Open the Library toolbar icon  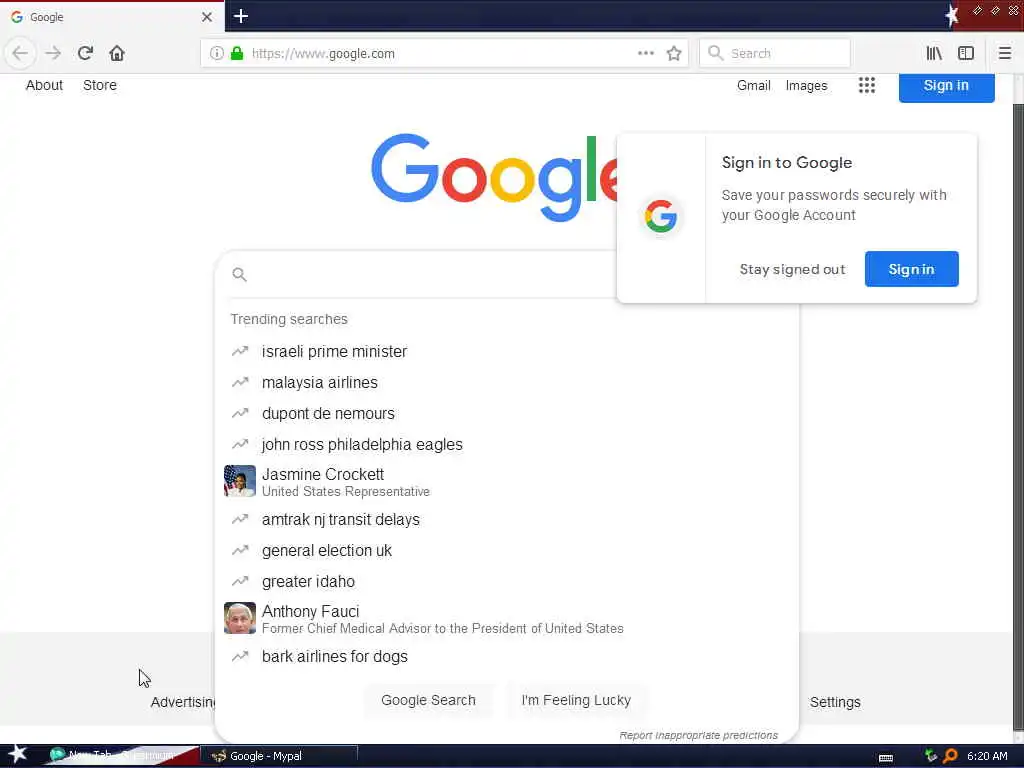[934, 53]
